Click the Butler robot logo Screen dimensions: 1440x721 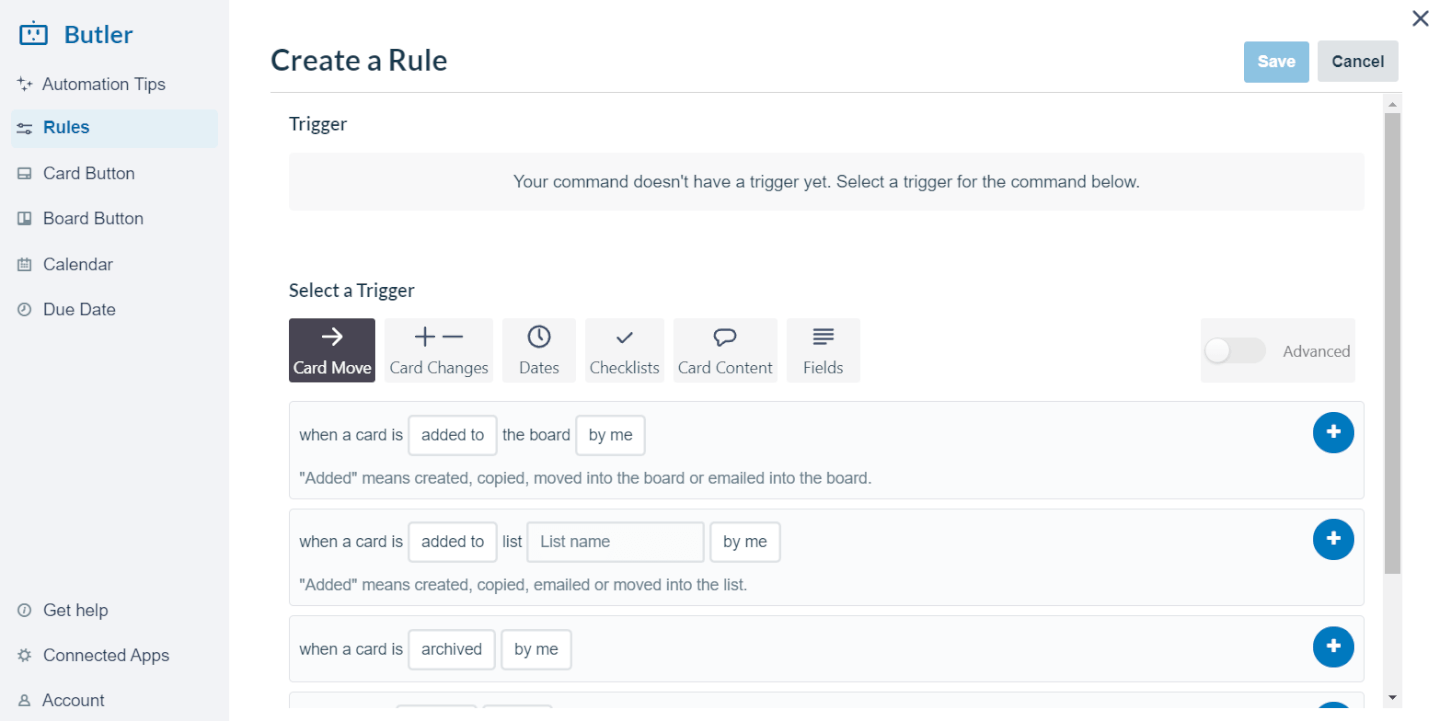click(34, 34)
